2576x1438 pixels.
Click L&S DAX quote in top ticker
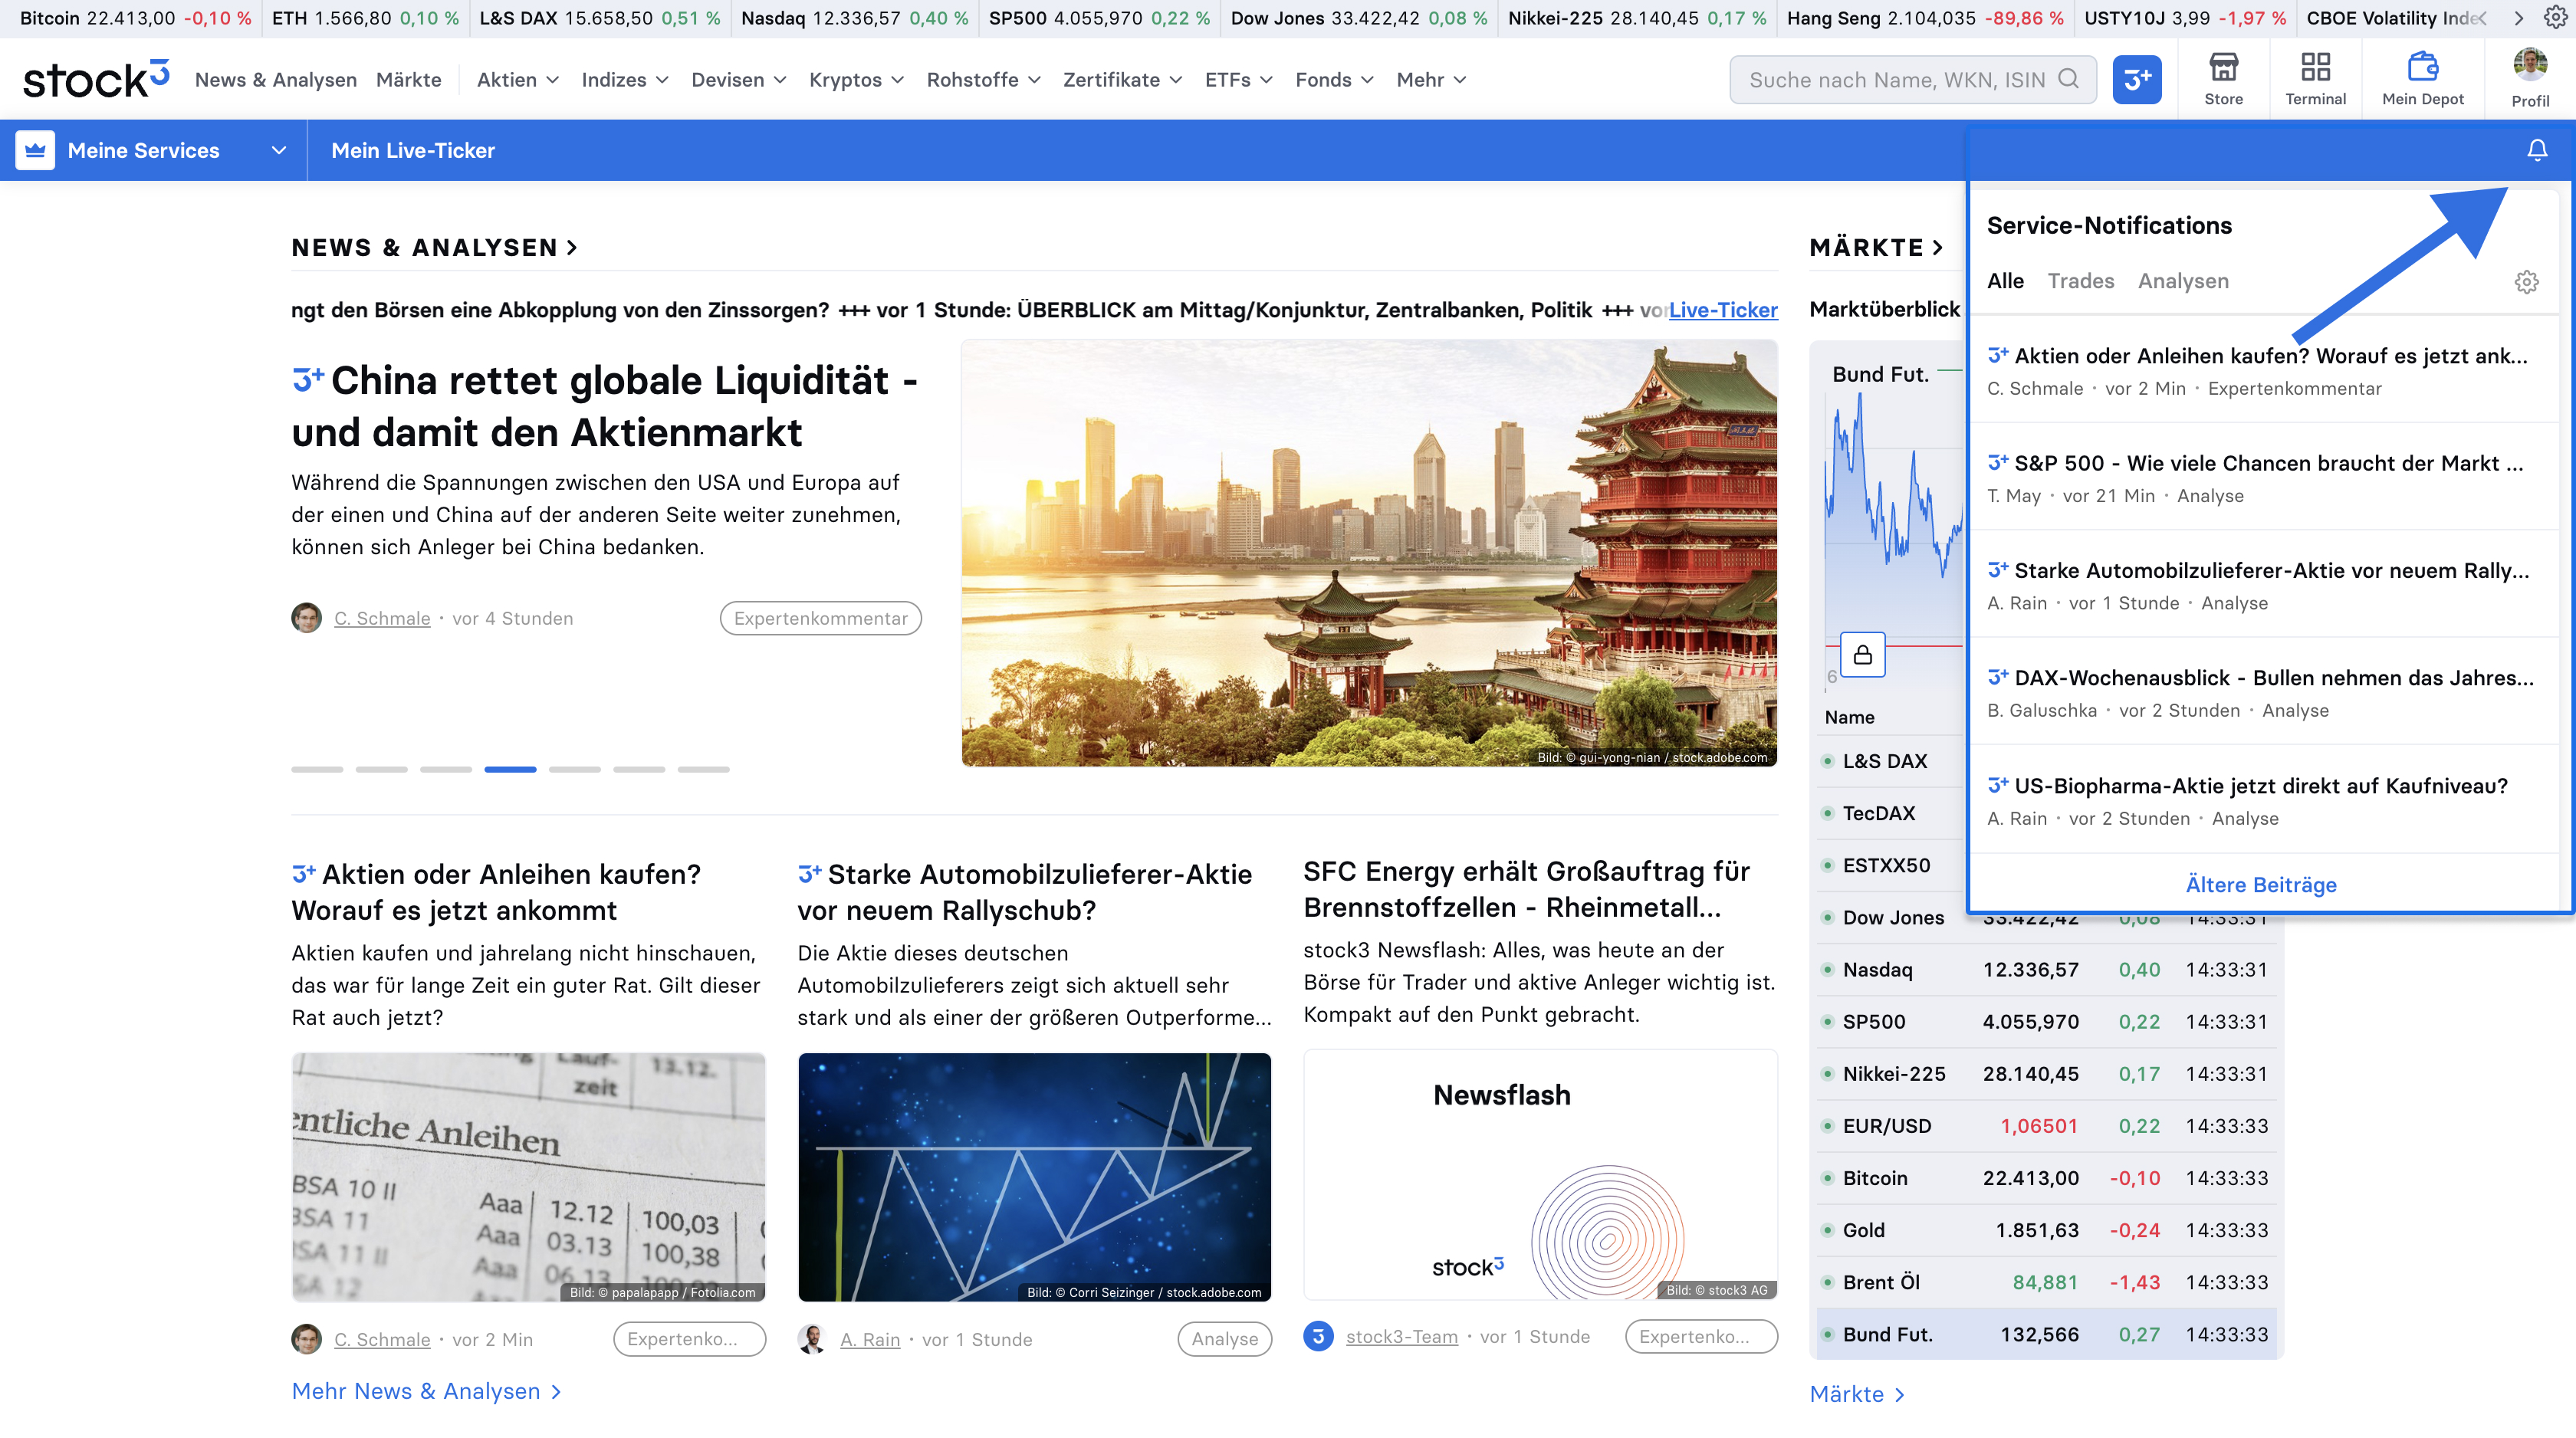coord(599,18)
